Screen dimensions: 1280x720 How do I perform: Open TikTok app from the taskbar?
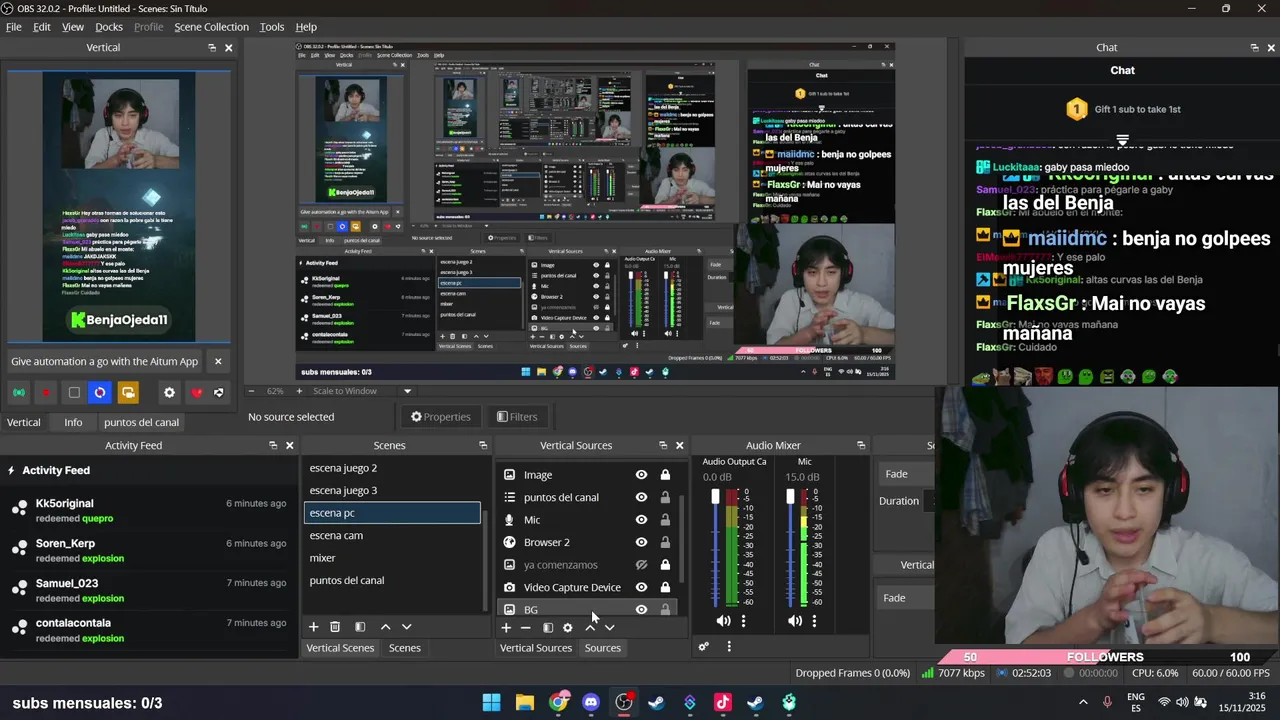[723, 702]
